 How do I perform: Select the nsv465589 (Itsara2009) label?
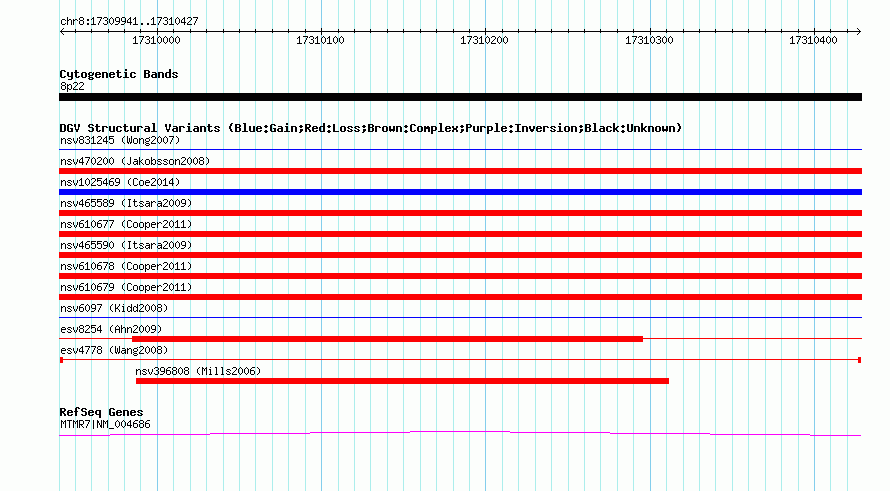point(126,203)
